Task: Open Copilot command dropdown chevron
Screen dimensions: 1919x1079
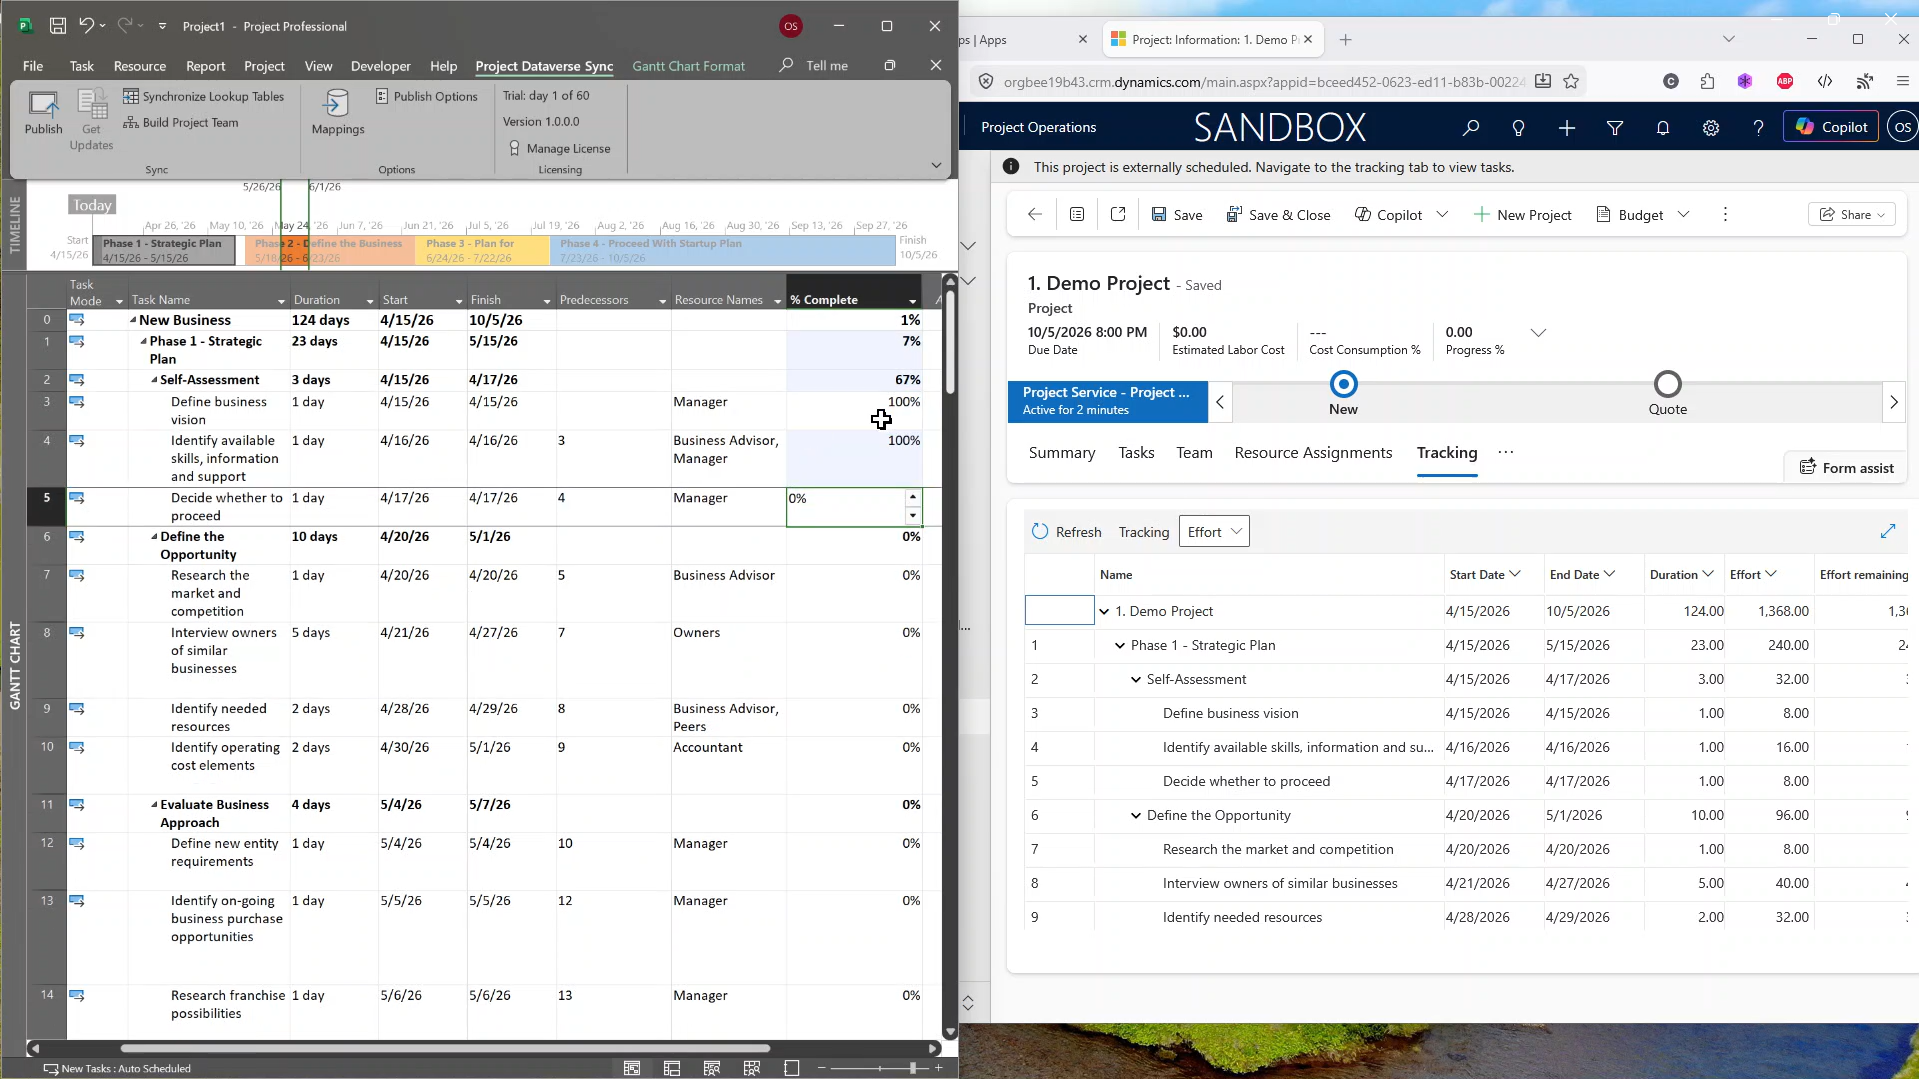Action: [x=1442, y=214]
